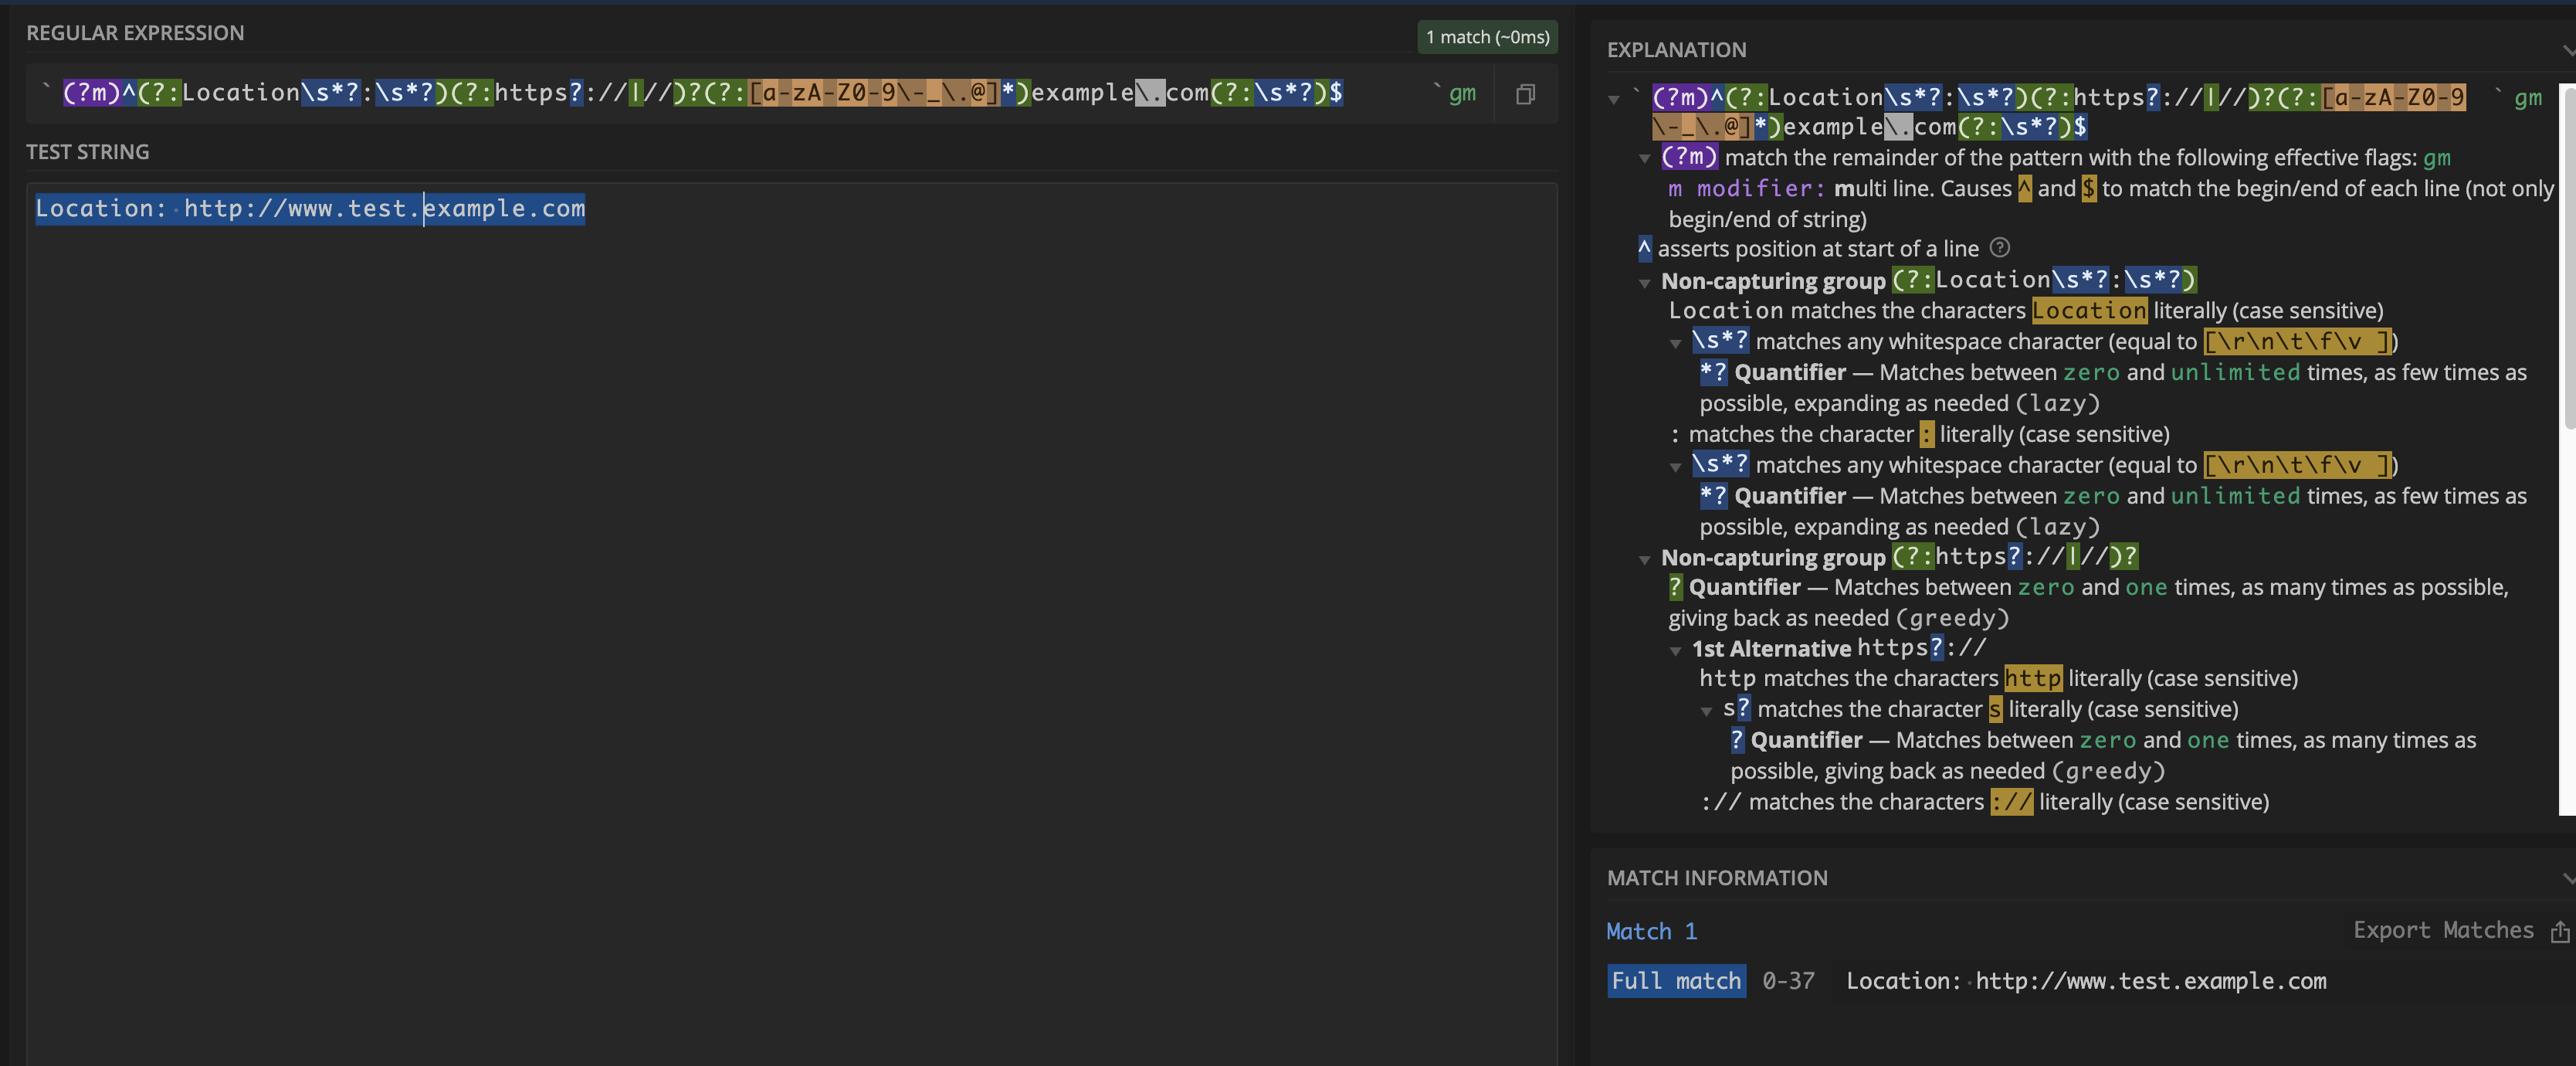
Task: Open the gm regex flags selector
Action: click(1461, 94)
